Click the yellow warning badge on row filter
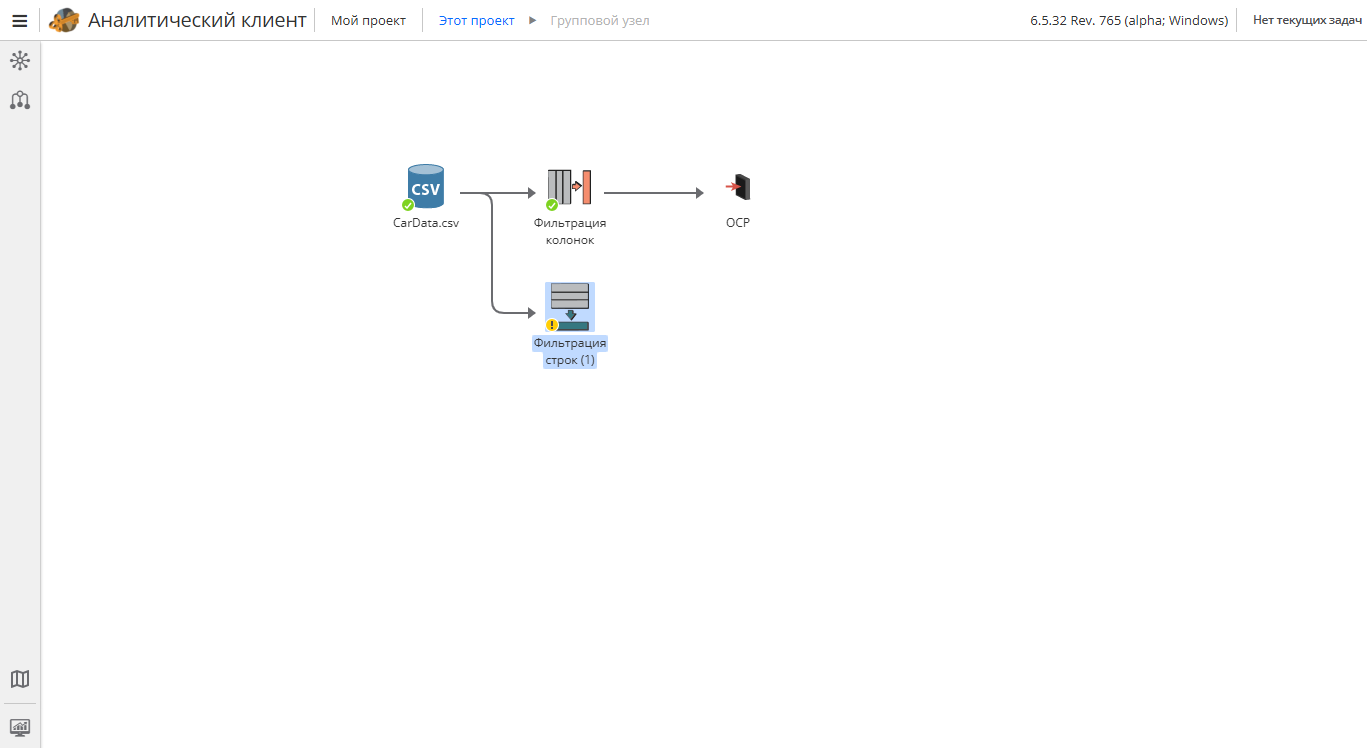This screenshot has width=1367, height=748. click(551, 325)
